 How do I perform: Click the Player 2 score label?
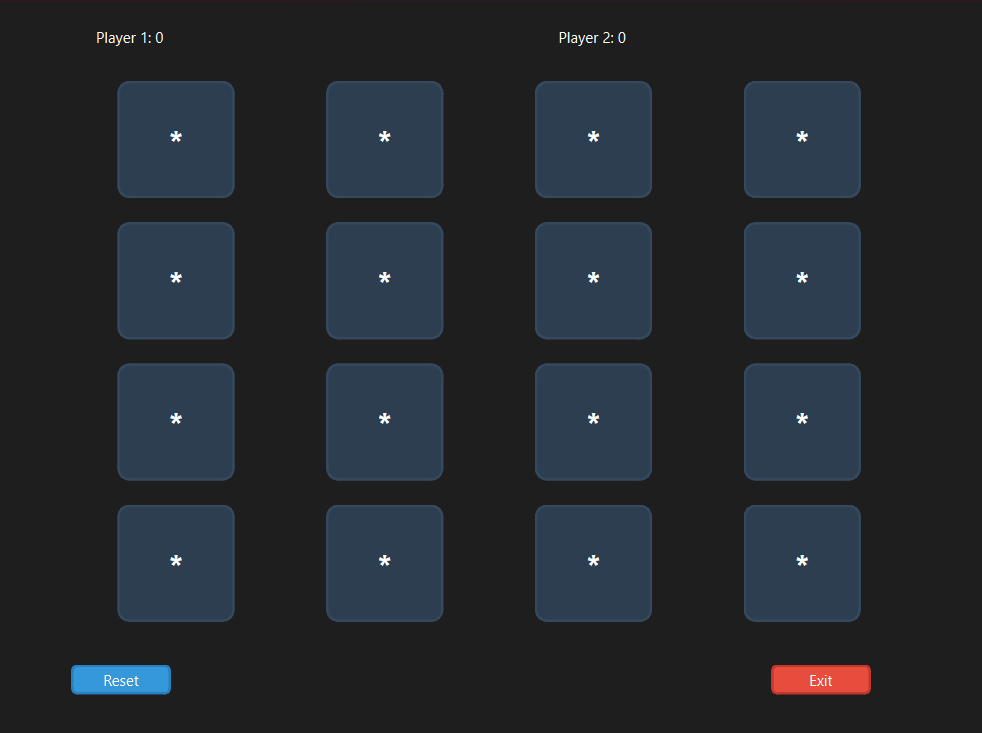[592, 38]
